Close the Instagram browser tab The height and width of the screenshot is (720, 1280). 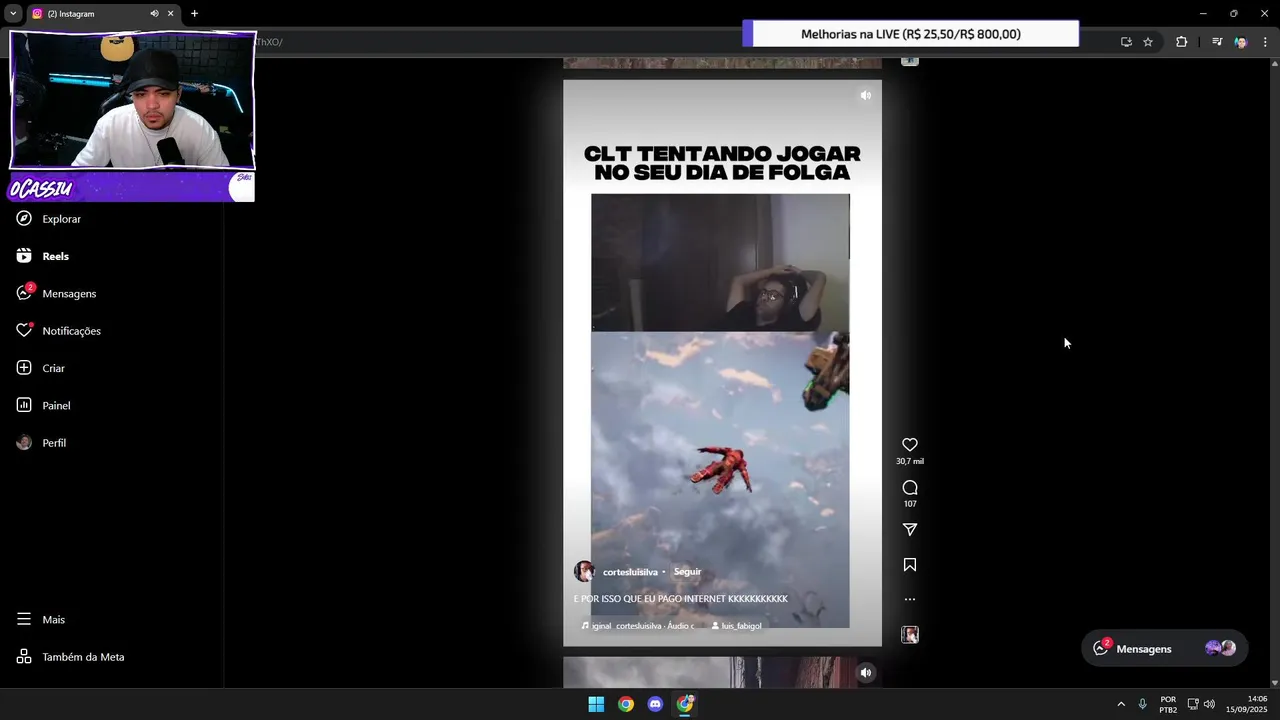tap(170, 14)
